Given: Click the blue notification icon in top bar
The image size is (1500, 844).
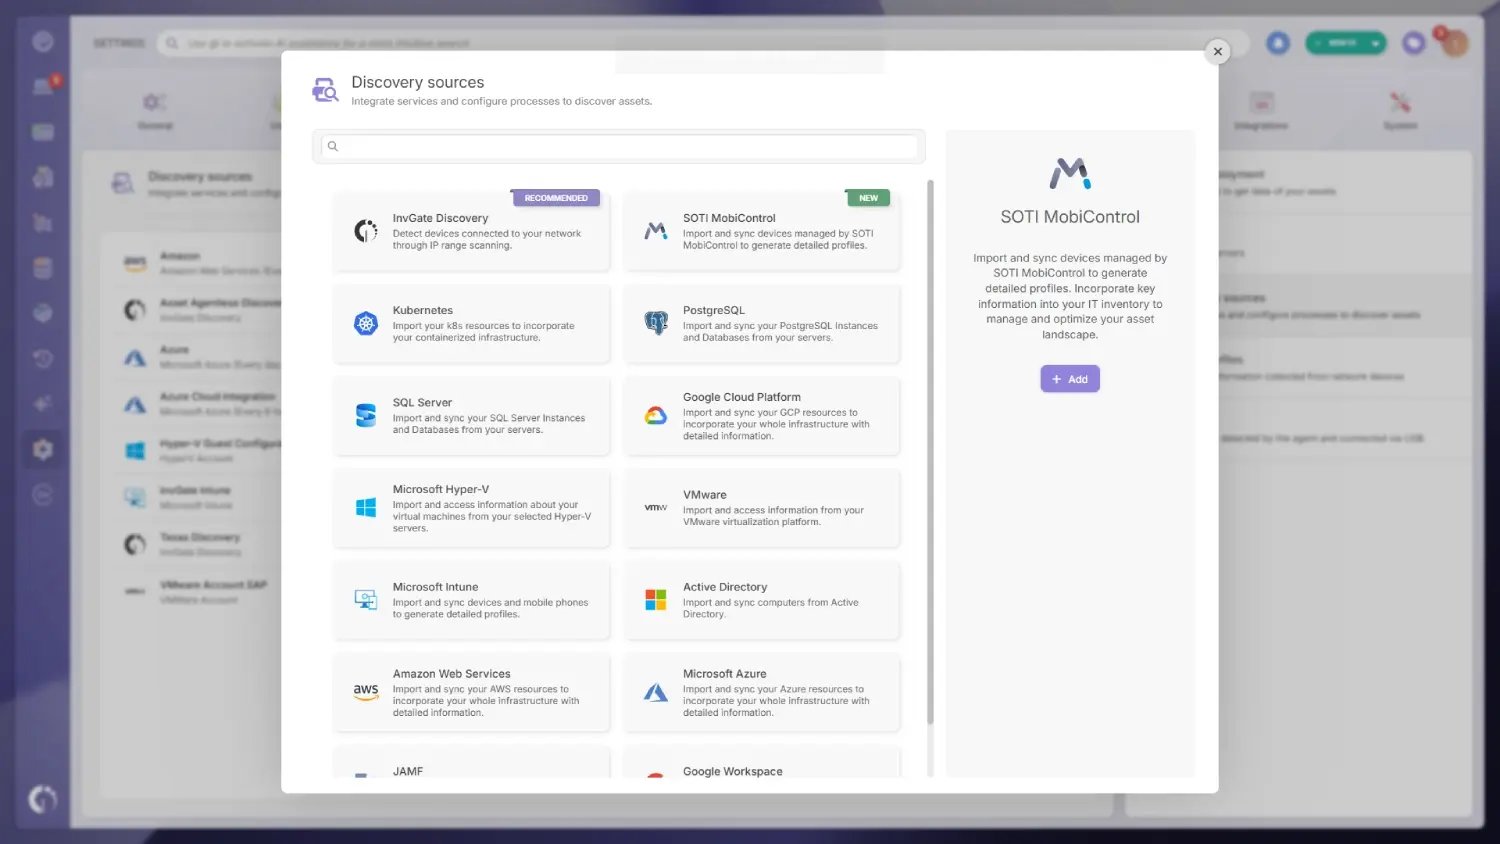Looking at the screenshot, I should [1278, 43].
